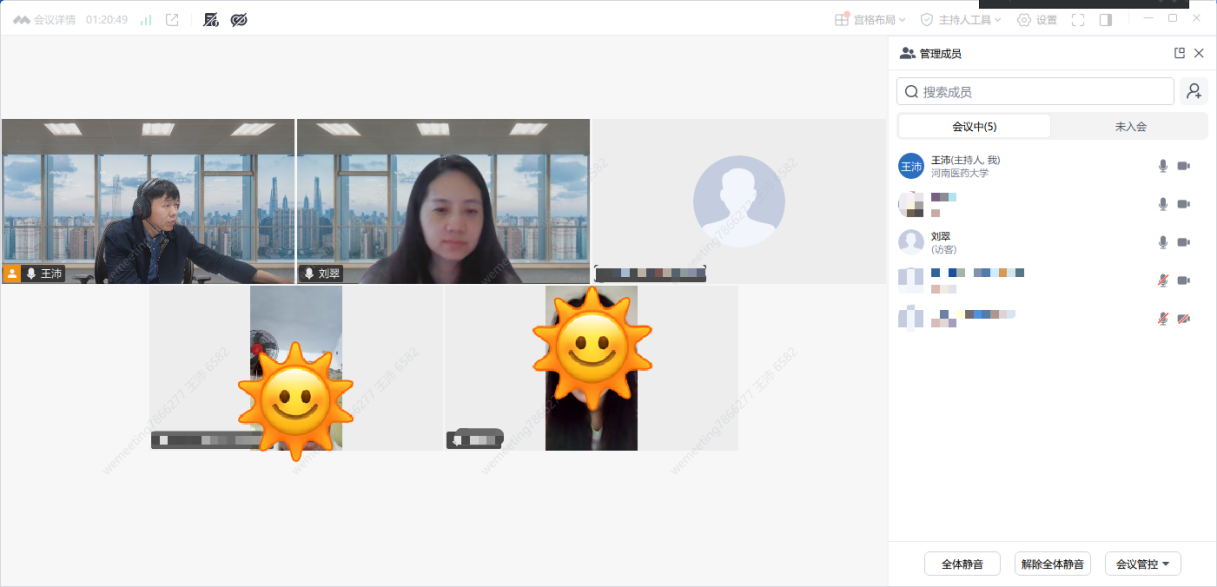Open 设置 settings with the gear icon
The image size is (1217, 587).
click(1037, 20)
